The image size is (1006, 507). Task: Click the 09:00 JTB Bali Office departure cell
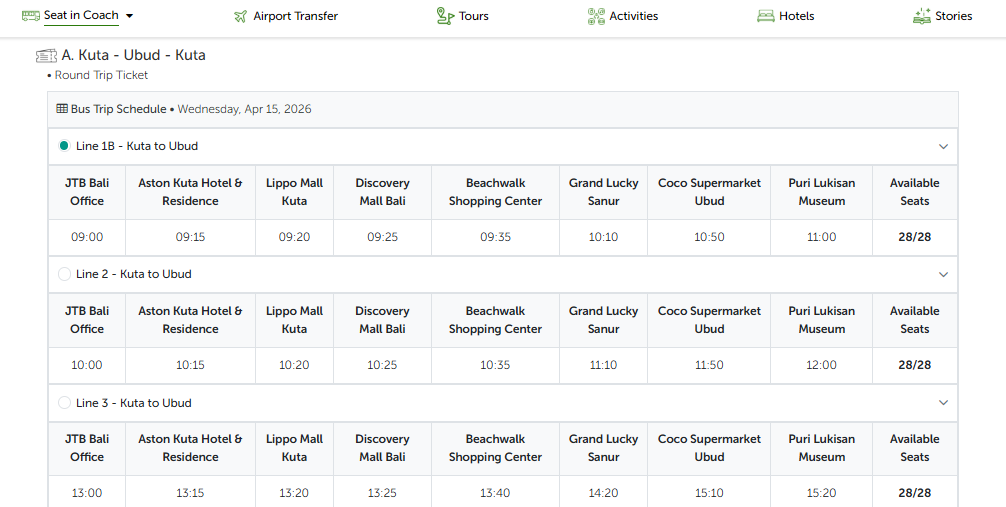(87, 237)
